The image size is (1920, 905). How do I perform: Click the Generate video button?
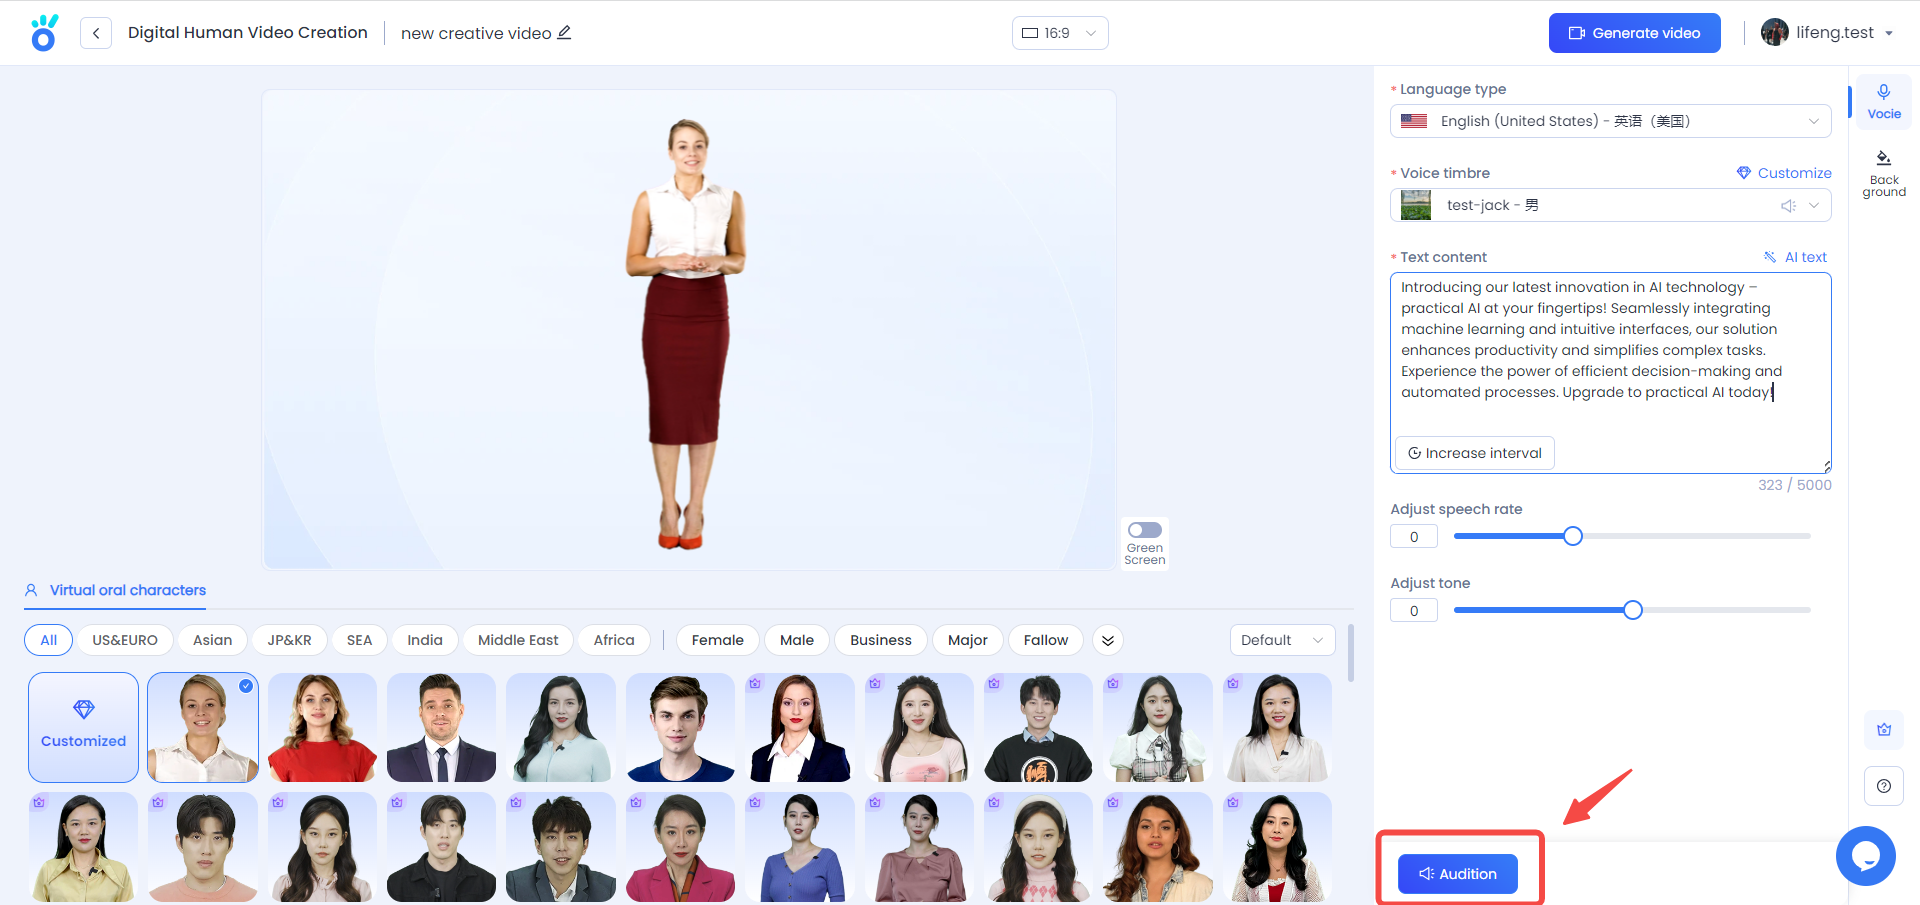(1635, 33)
